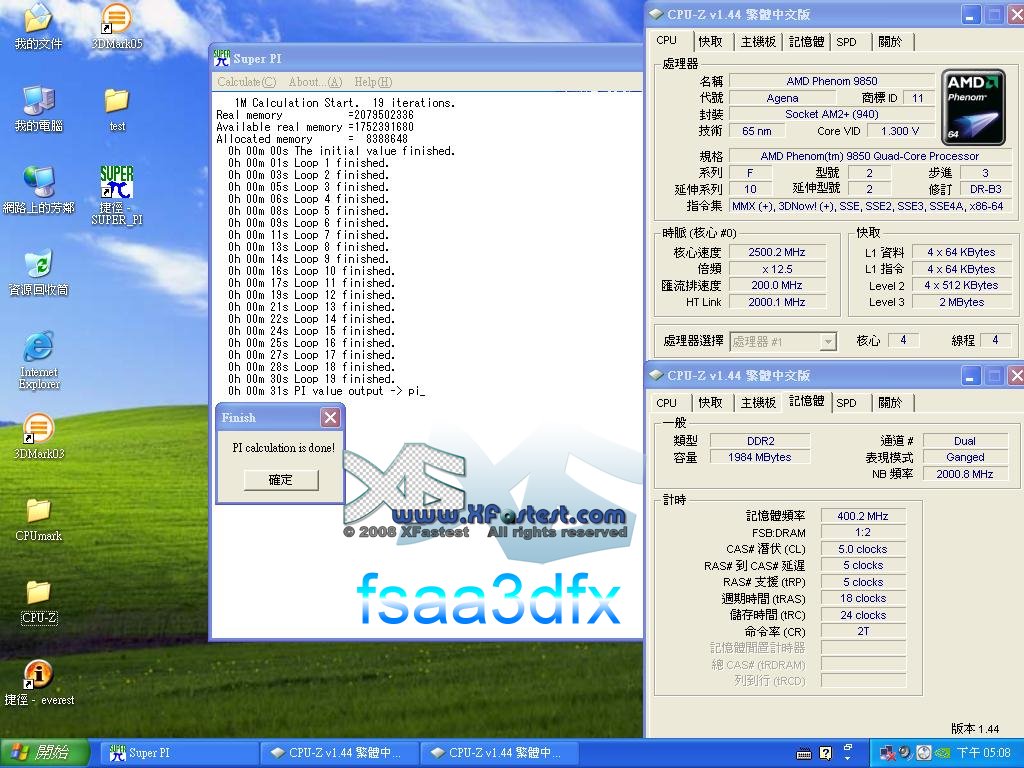Confirm the PI calculation done dialog
This screenshot has height=768, width=1024.
click(x=281, y=480)
